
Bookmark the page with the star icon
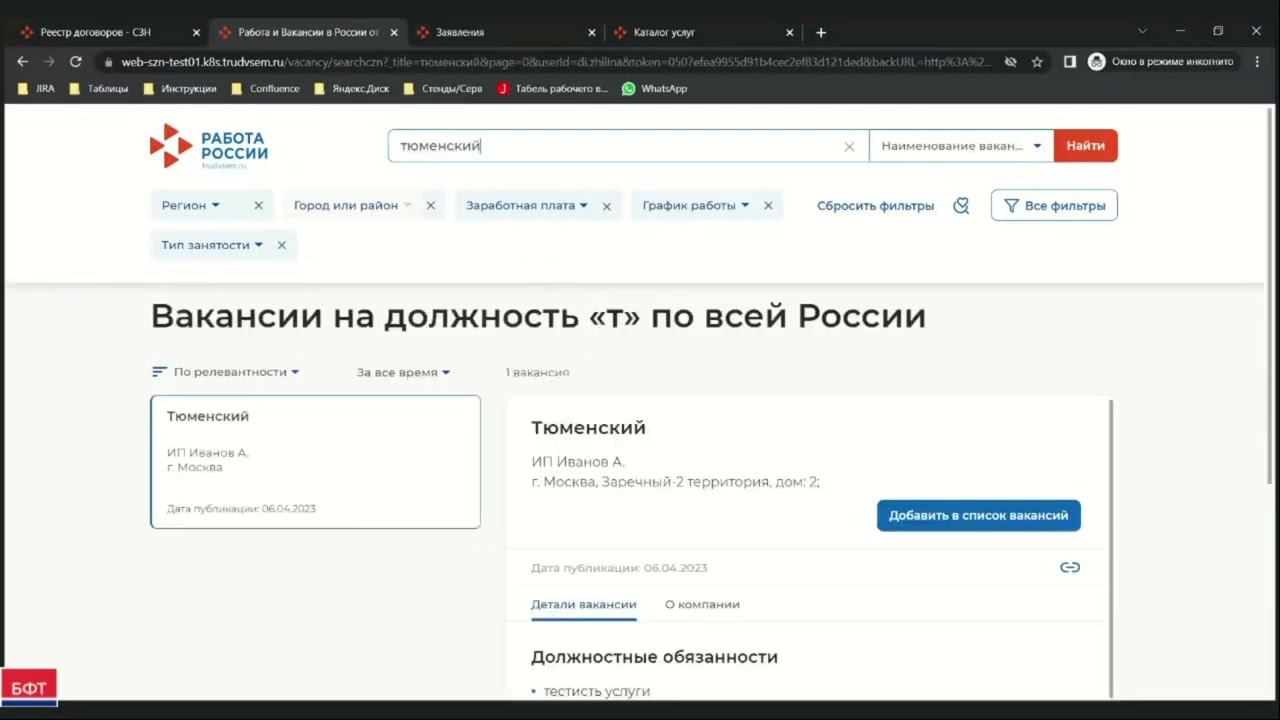[1037, 62]
